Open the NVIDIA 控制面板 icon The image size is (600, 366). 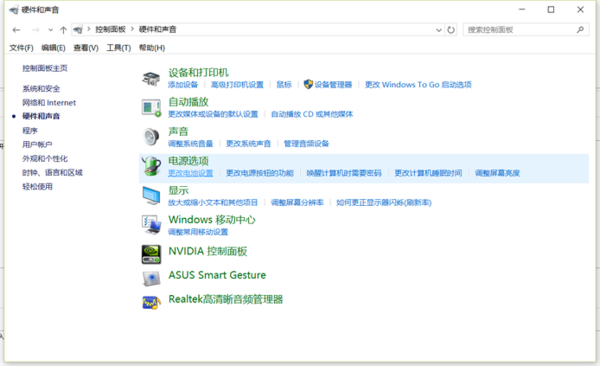tap(151, 255)
